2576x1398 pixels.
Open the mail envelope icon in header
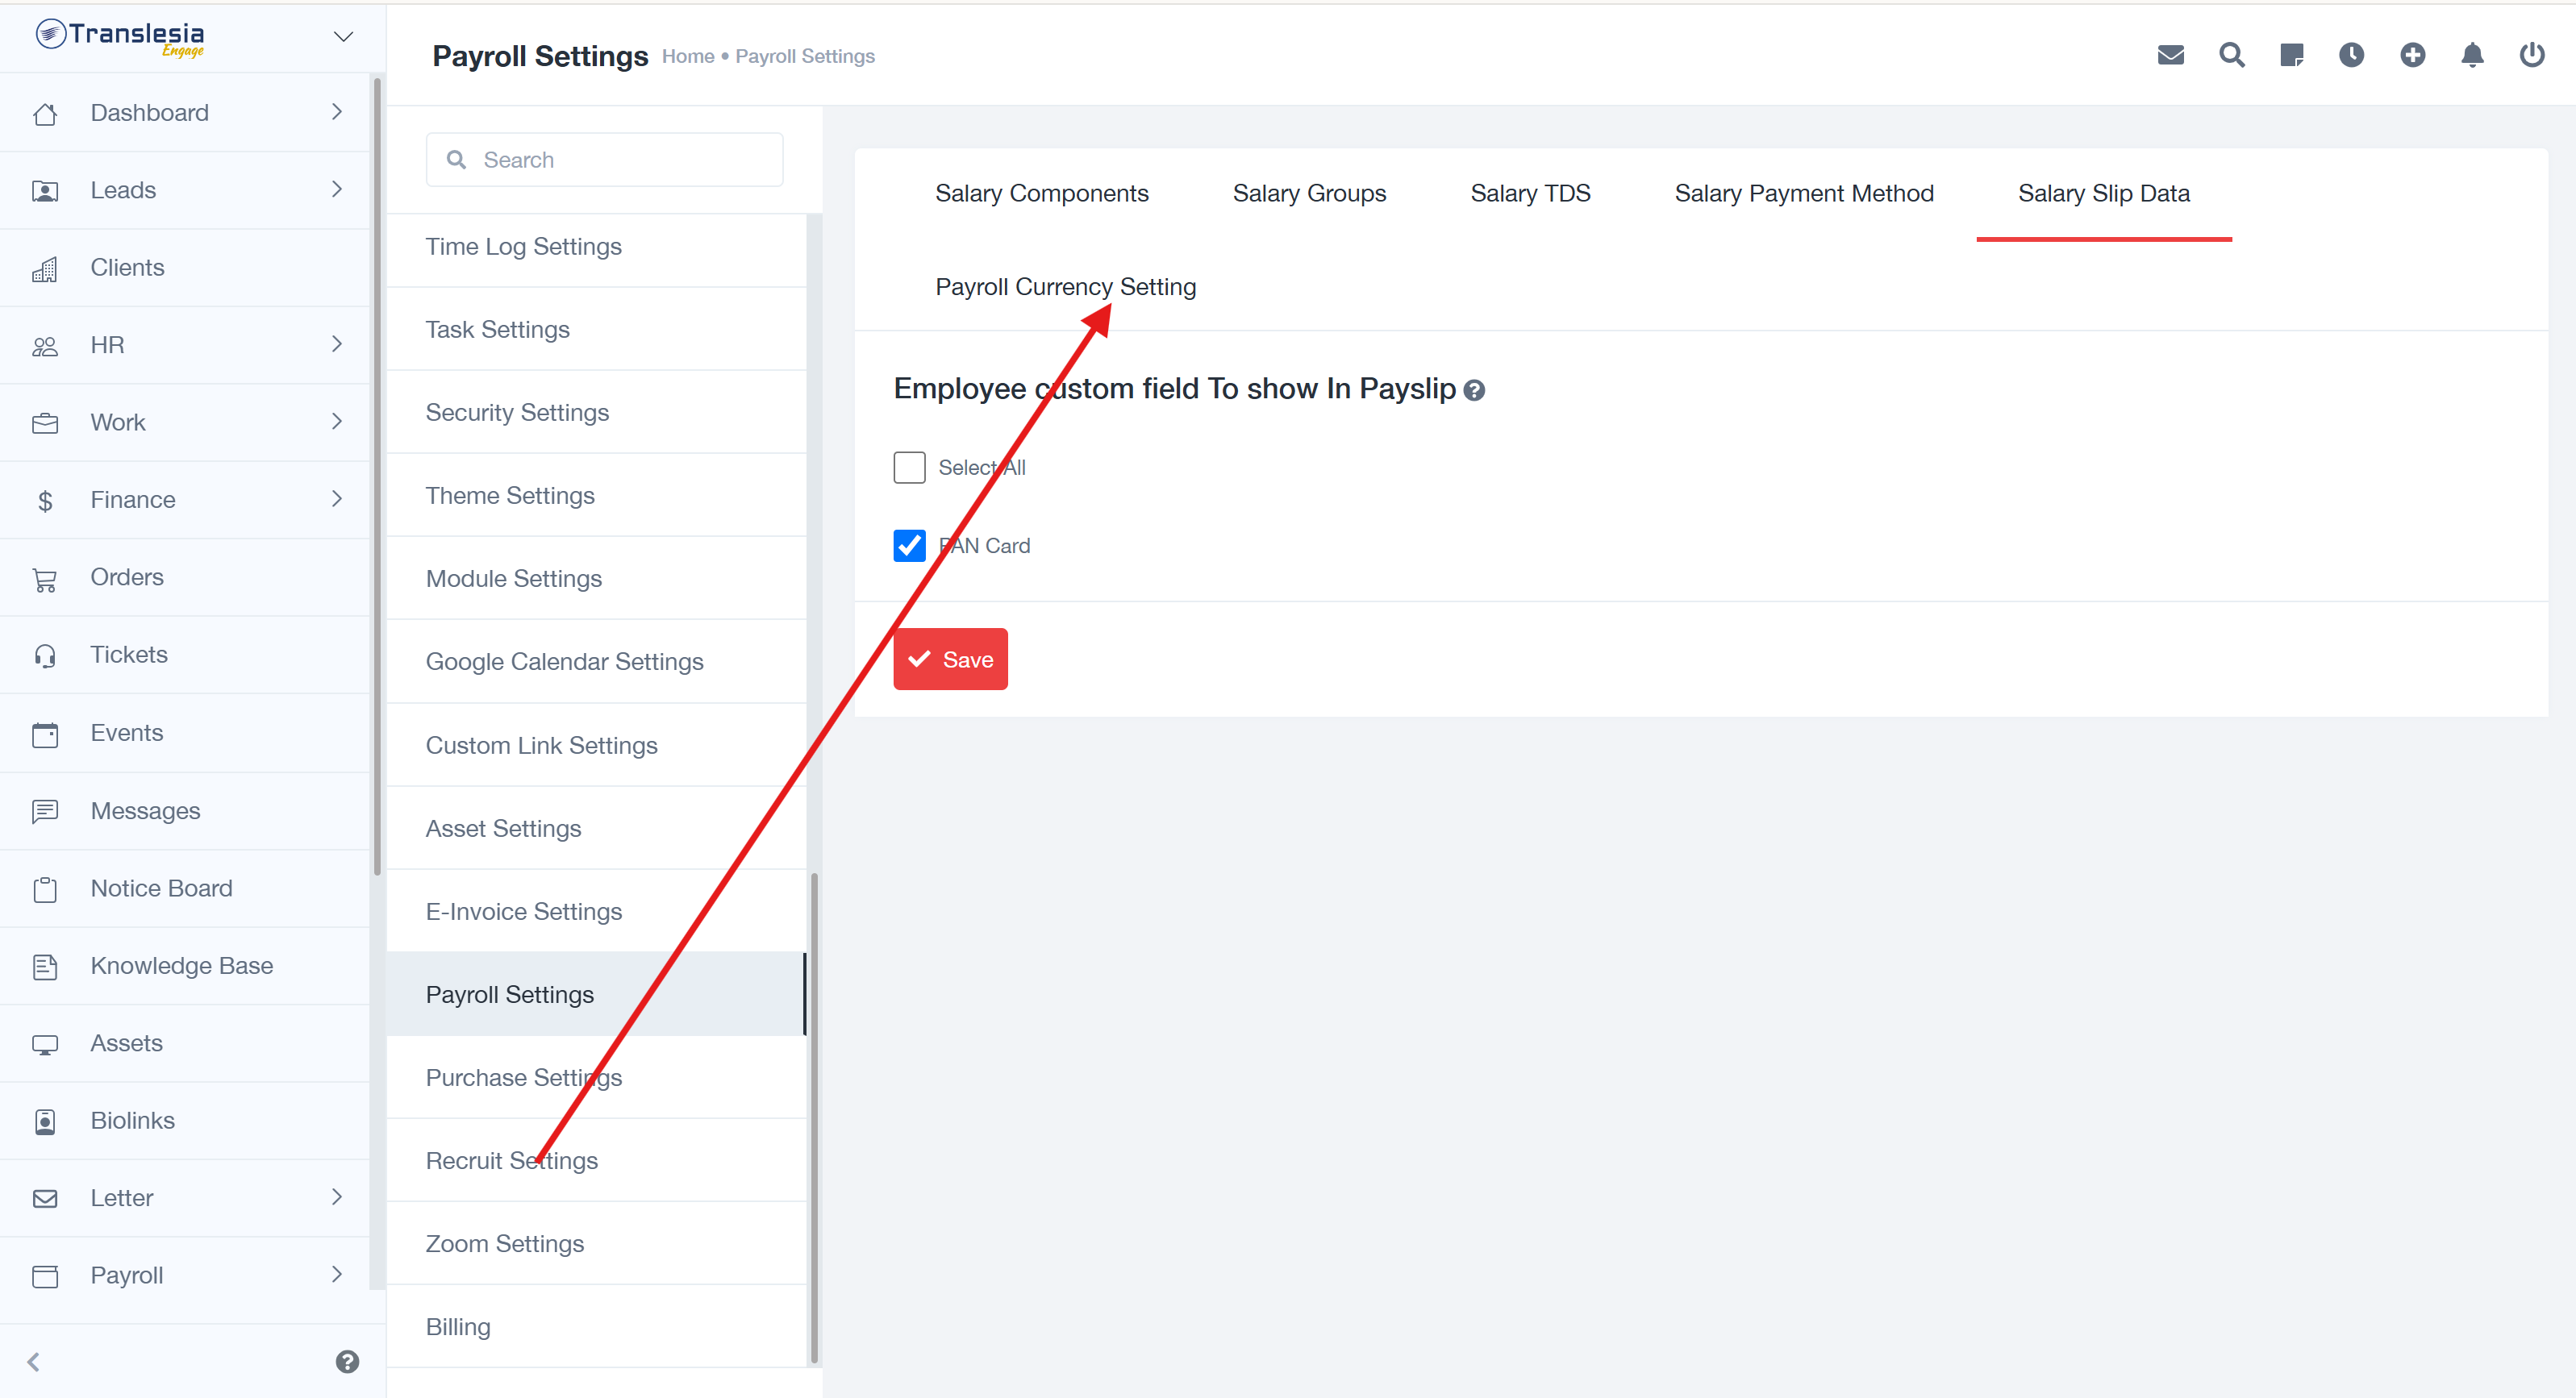(2170, 55)
